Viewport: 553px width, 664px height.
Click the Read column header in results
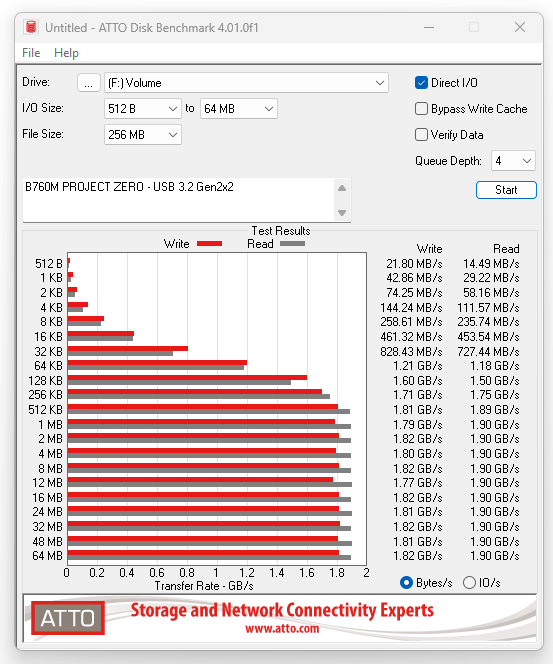506,249
